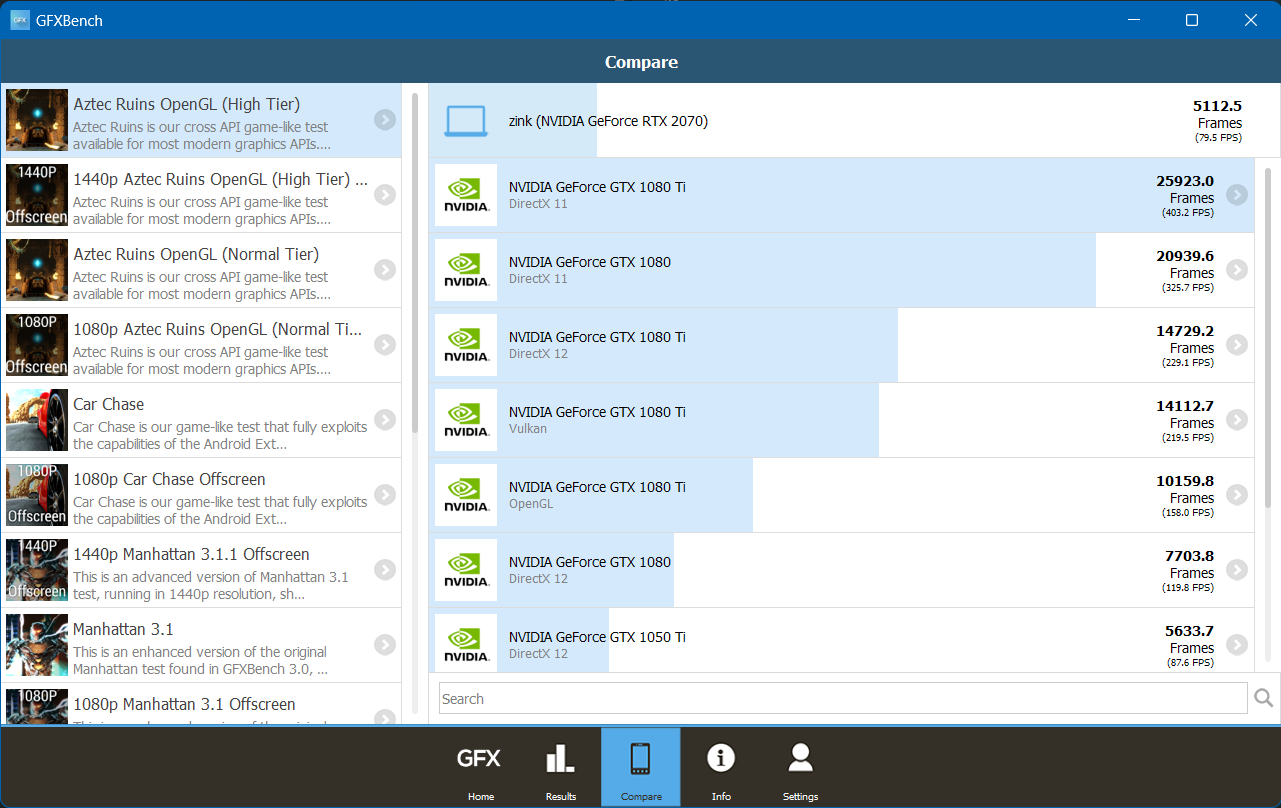1281x808 pixels.
Task: Open details arrow for GTX 1050 Ti DirectX 12
Action: click(1237, 645)
